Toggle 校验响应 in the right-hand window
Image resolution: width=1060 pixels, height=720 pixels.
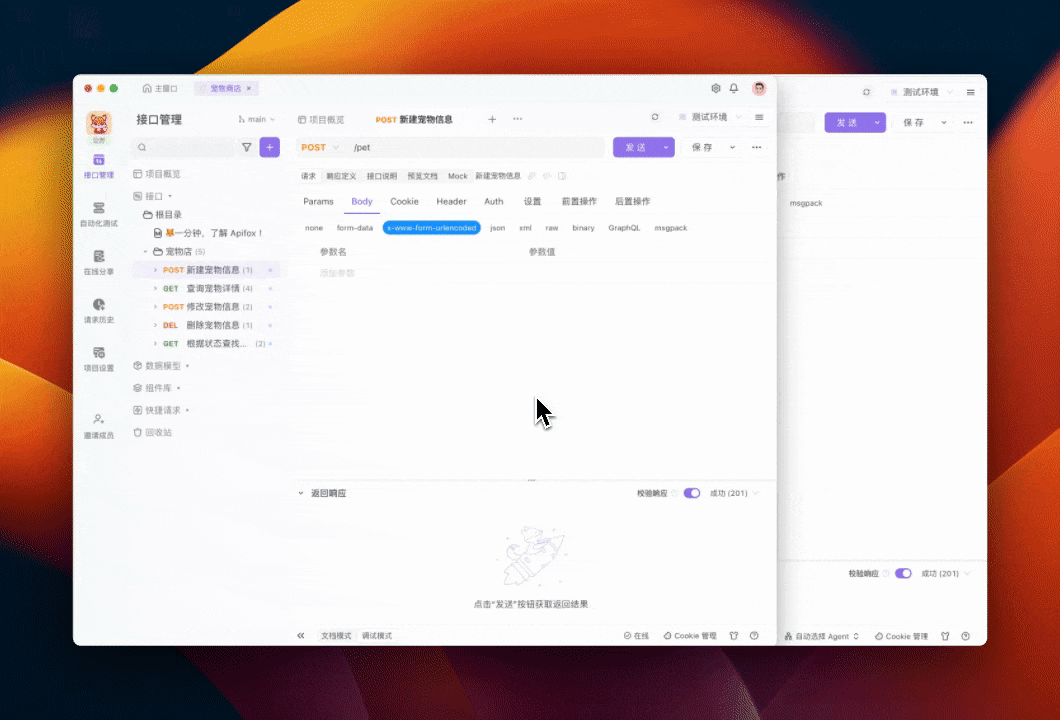(x=903, y=573)
